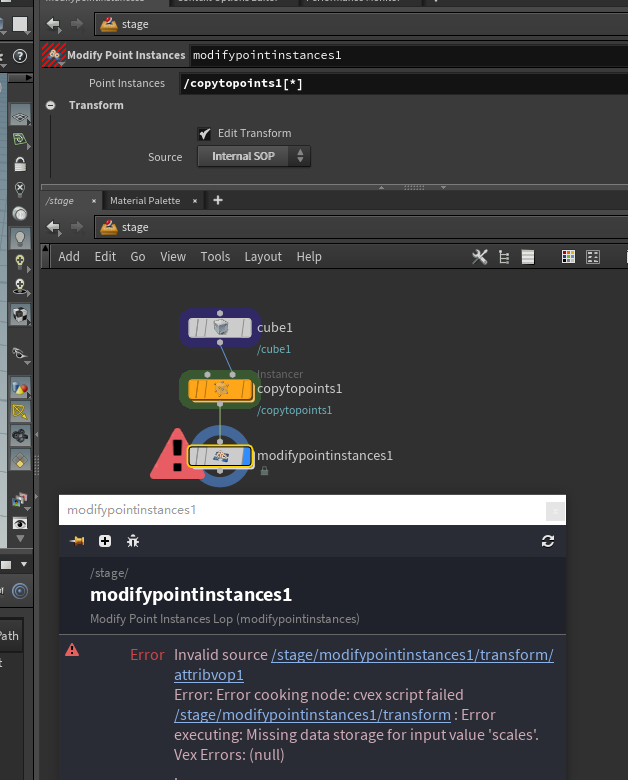Uncheck the Edit Transform checkbox

pyautogui.click(x=204, y=133)
